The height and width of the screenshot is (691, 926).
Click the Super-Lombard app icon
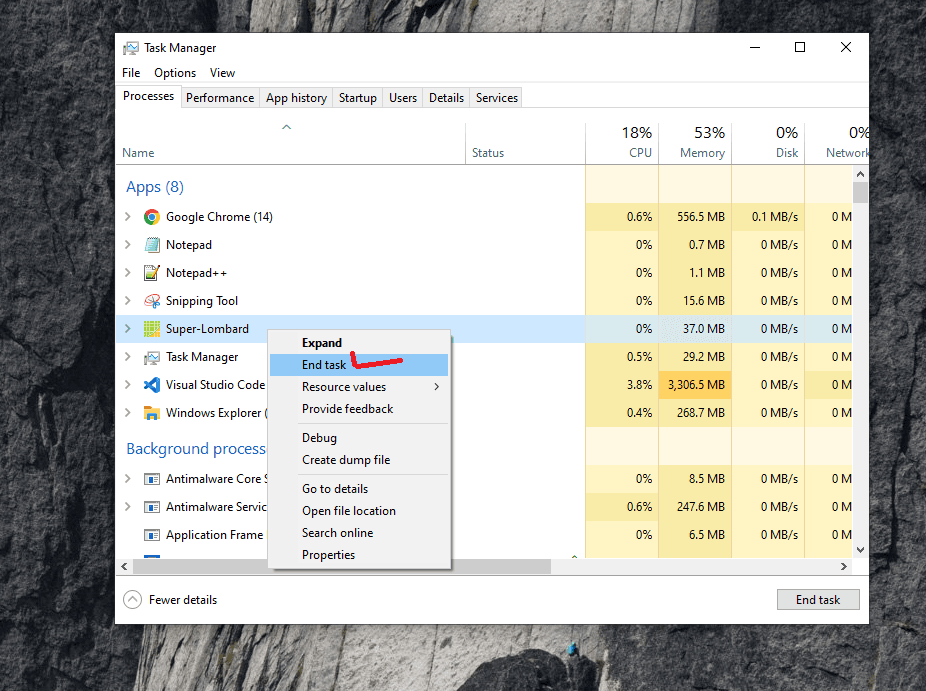(x=152, y=329)
